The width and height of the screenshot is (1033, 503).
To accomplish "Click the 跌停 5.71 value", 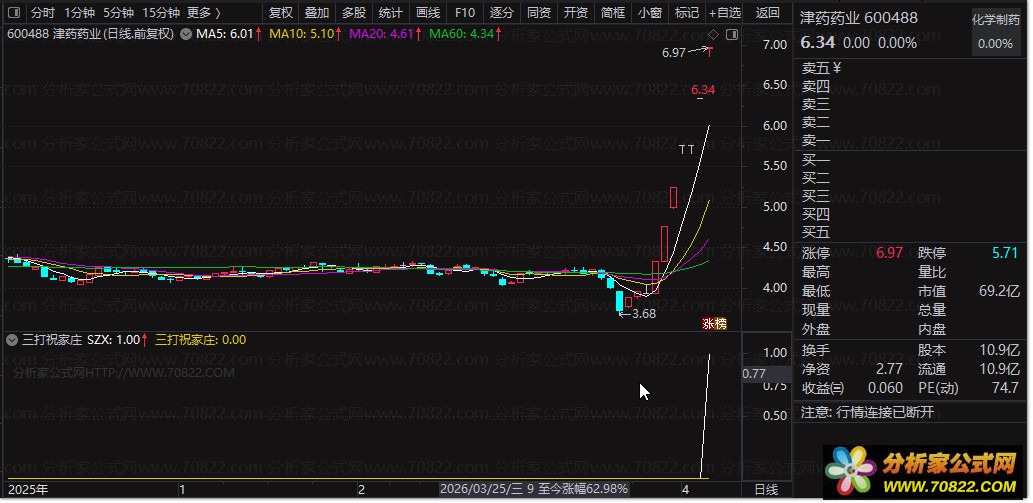I will 1004,253.
